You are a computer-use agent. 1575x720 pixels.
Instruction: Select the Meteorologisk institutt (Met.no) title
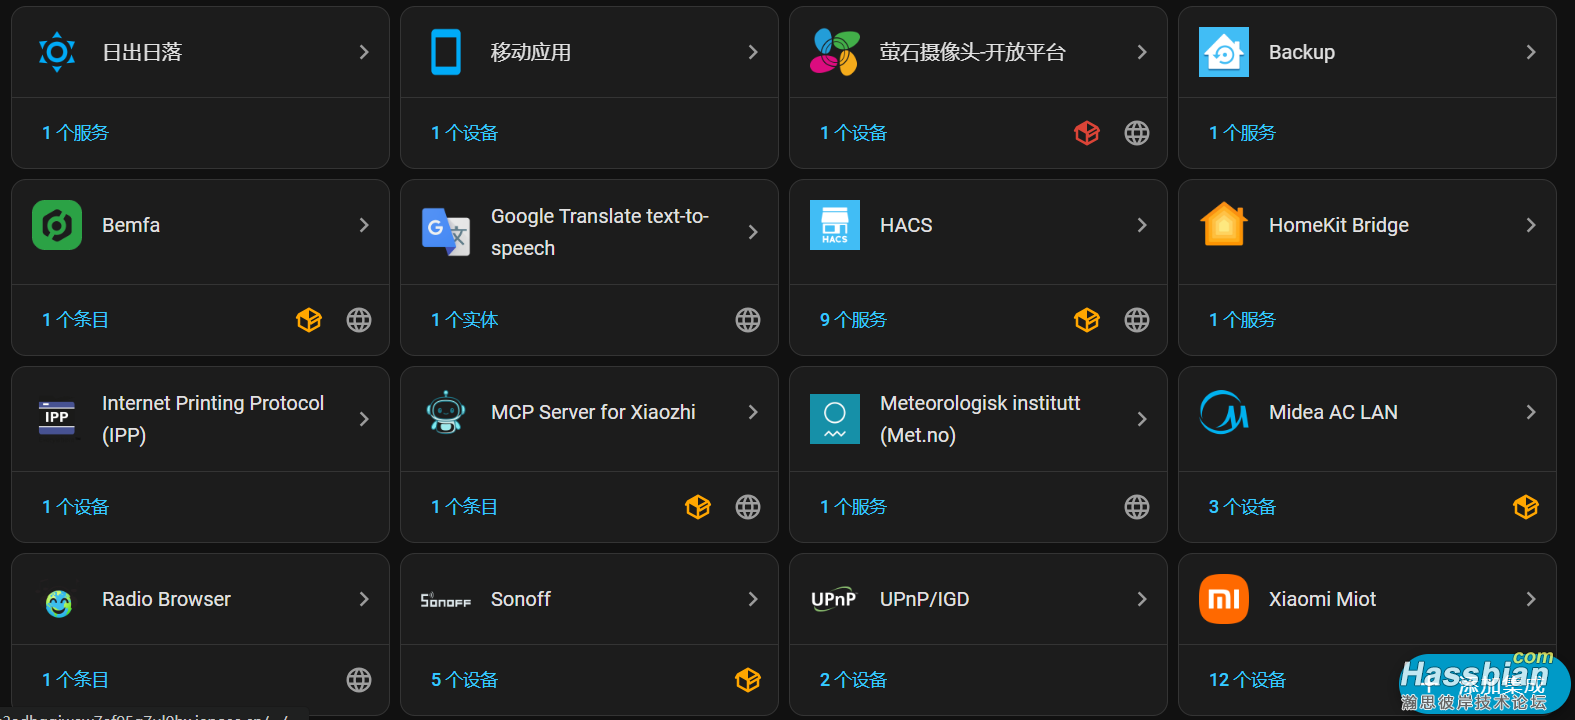pos(980,419)
